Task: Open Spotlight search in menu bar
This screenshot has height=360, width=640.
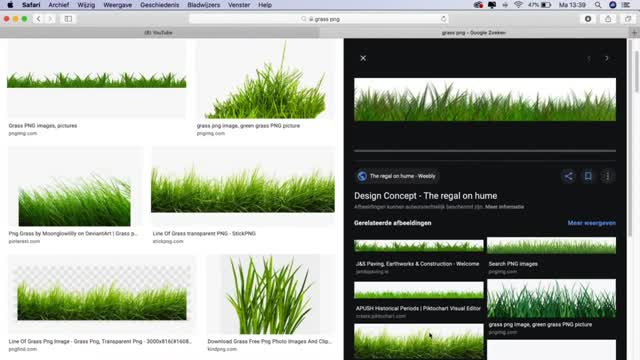Action: click(x=598, y=5)
